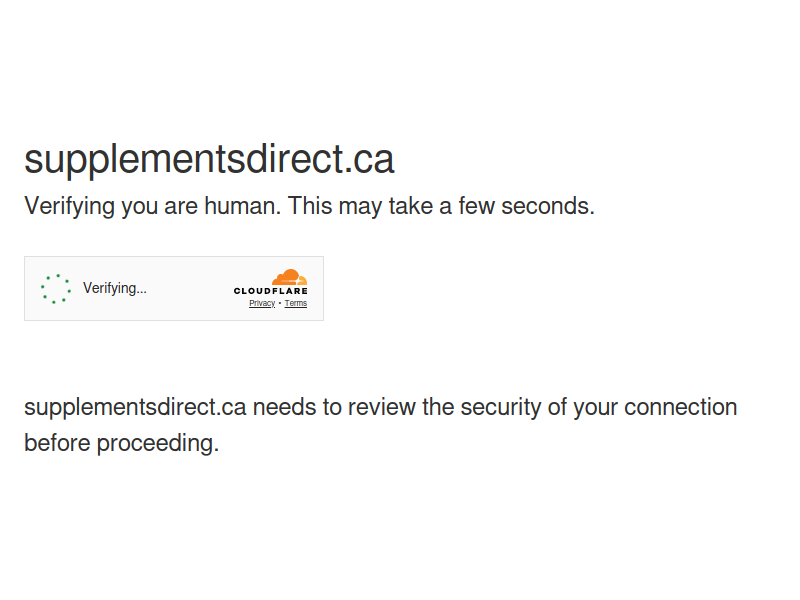Open the Cloudflare Terms link
Viewport: 800px width, 600px height.
pyautogui.click(x=296, y=303)
